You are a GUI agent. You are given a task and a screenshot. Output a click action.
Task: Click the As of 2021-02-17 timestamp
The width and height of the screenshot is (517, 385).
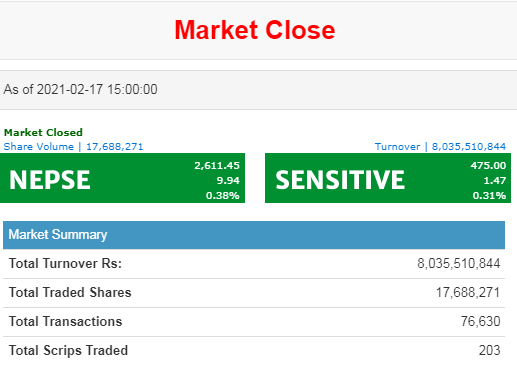coord(80,89)
